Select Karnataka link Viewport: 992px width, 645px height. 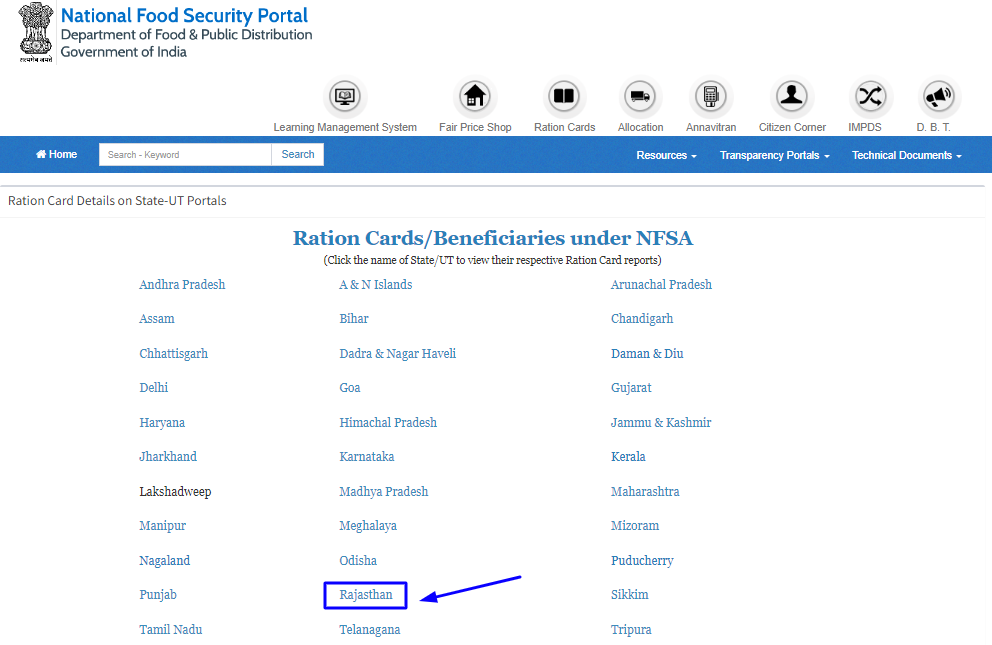[366, 457]
